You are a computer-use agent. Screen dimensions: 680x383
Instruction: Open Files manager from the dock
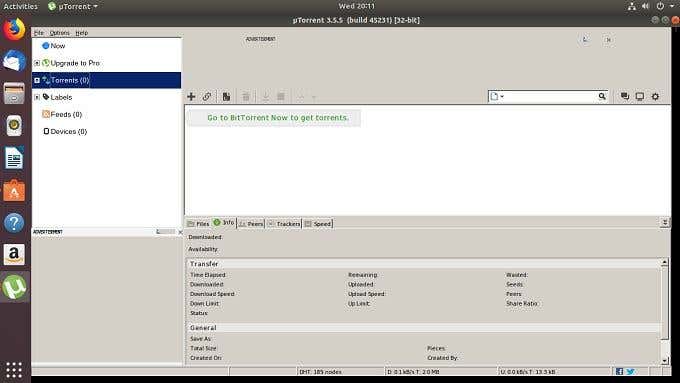pos(14,93)
